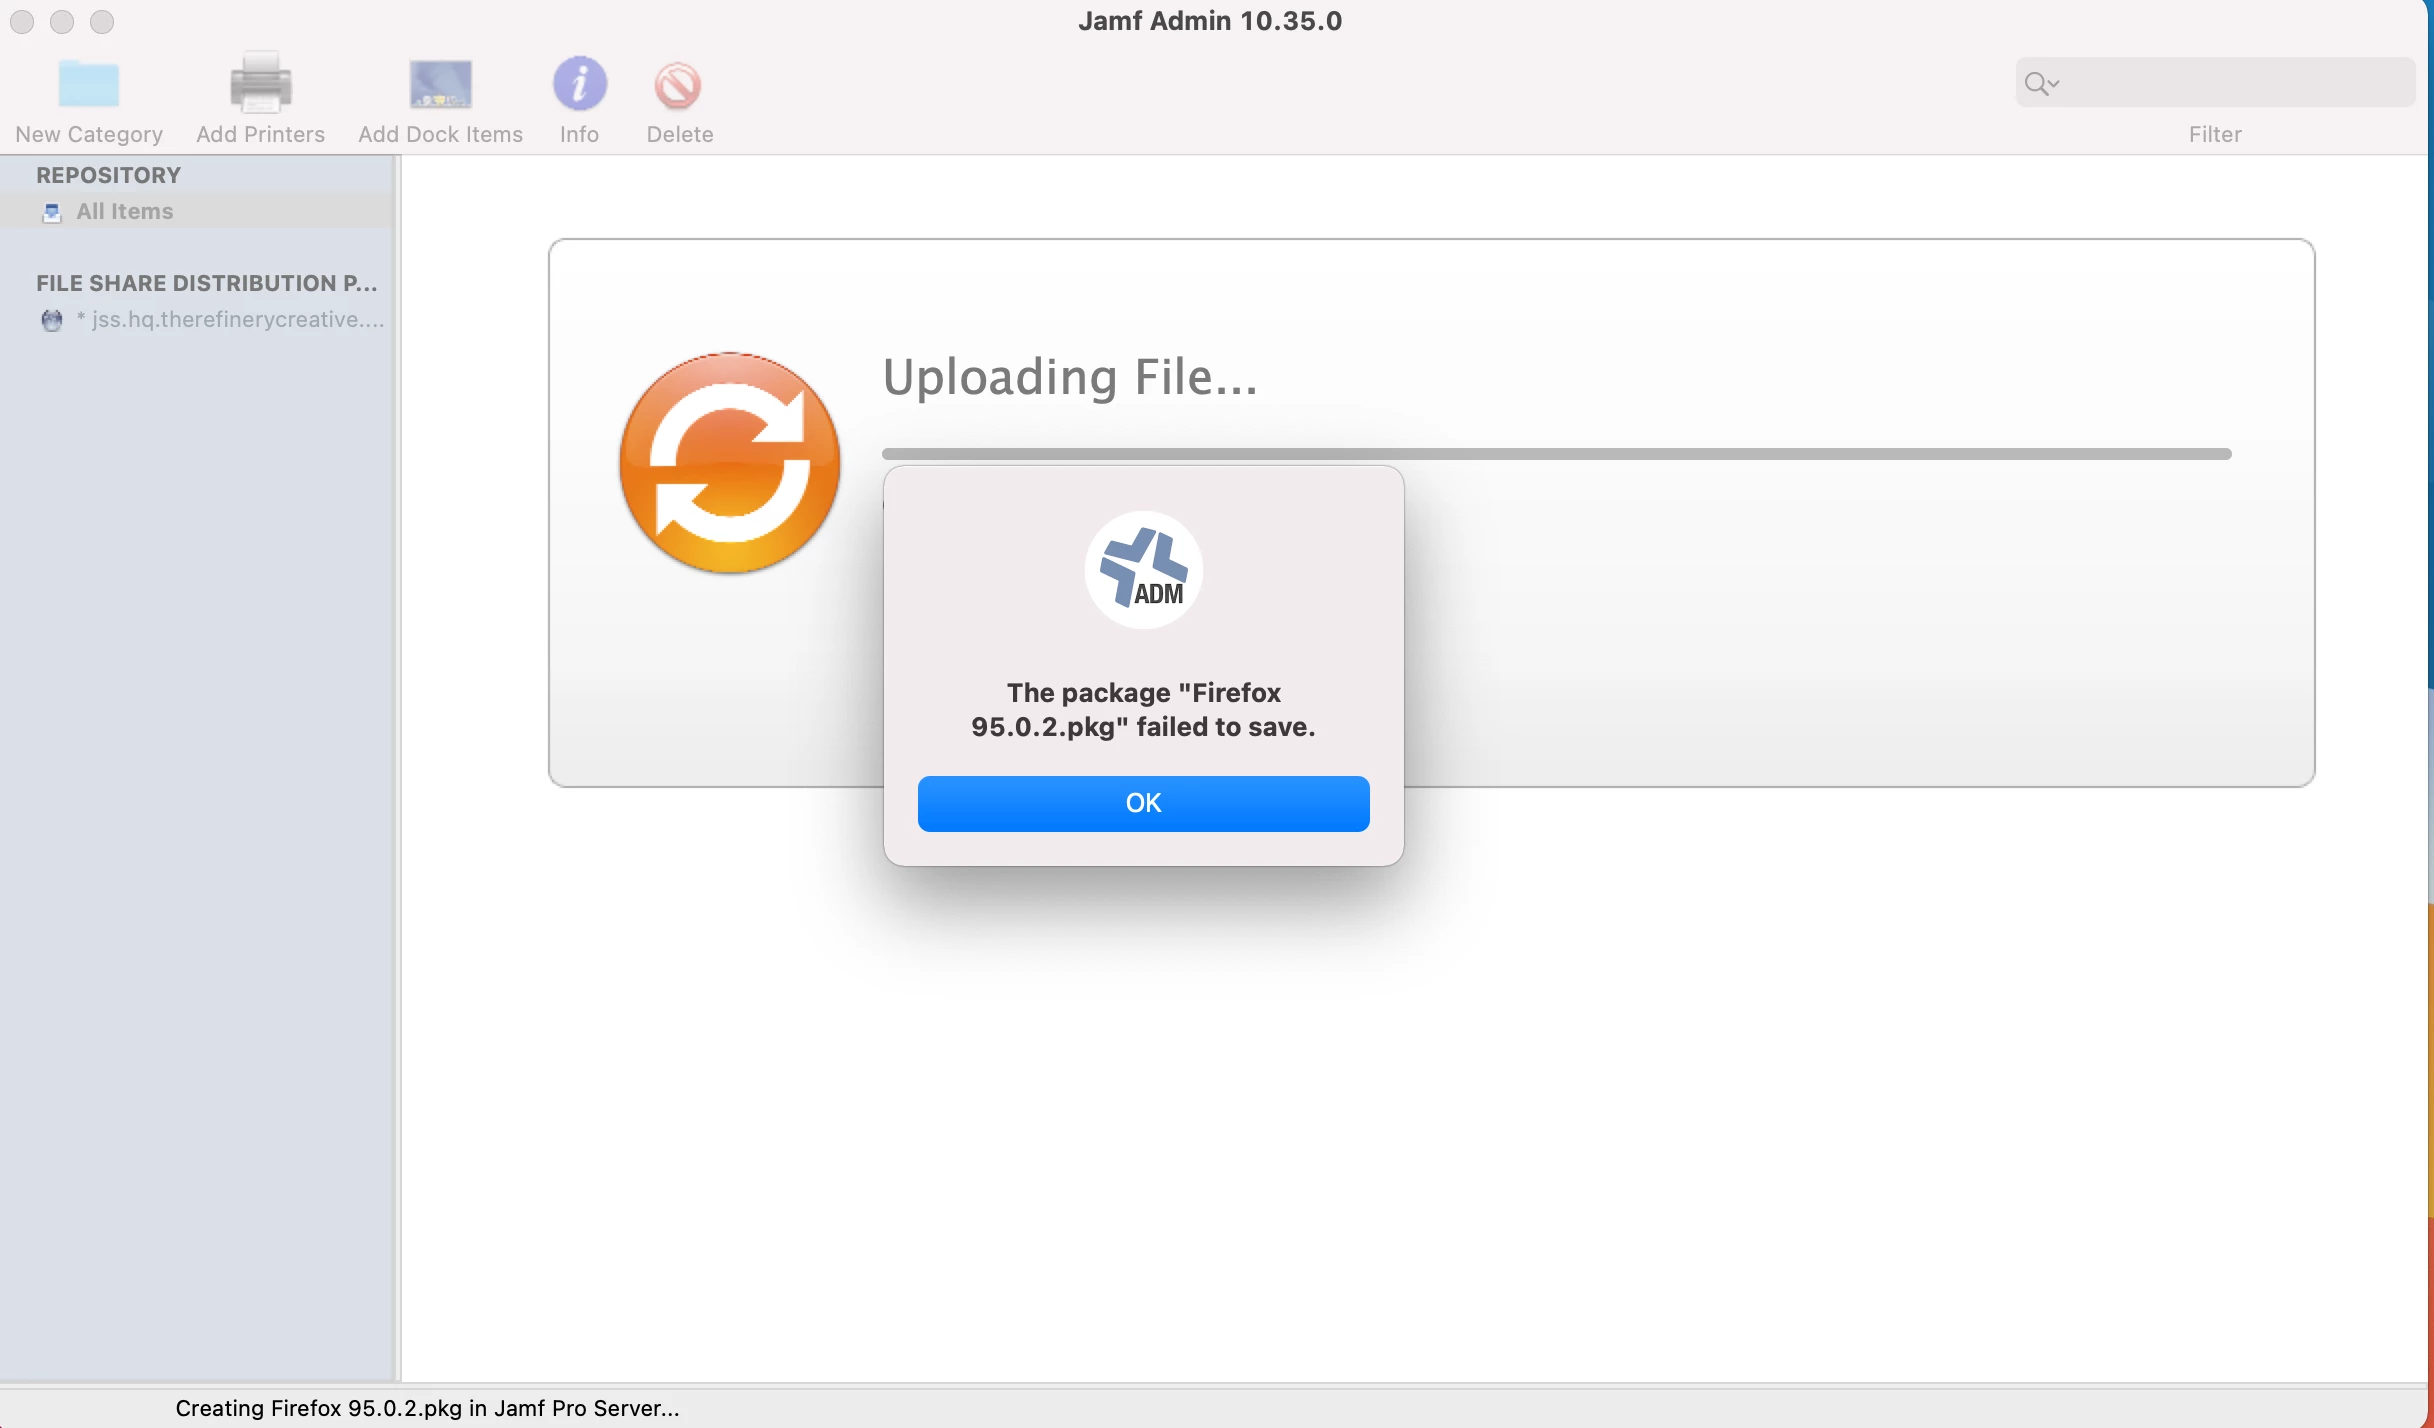Viewport: 2434px width, 1428px height.
Task: Click the "Creating Firefox 95.0.2.pkg" status text
Action: pyautogui.click(x=427, y=1408)
